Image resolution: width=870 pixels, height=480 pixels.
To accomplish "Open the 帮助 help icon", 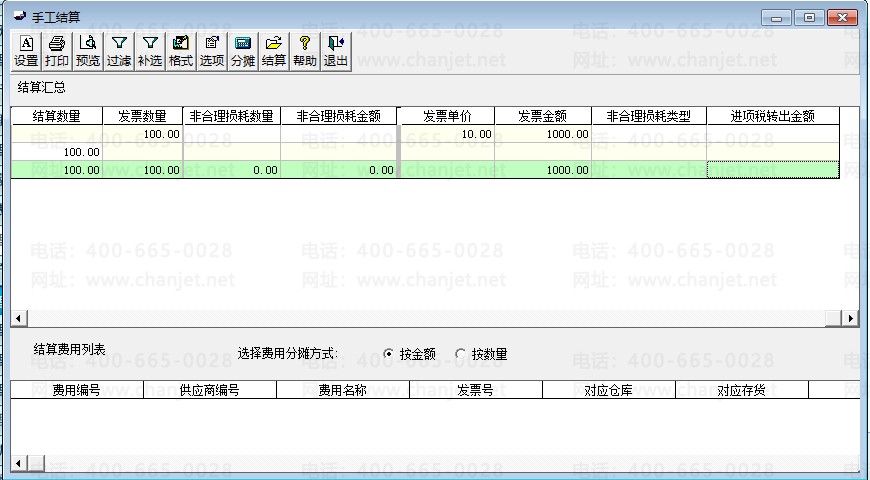I will tap(305, 51).
